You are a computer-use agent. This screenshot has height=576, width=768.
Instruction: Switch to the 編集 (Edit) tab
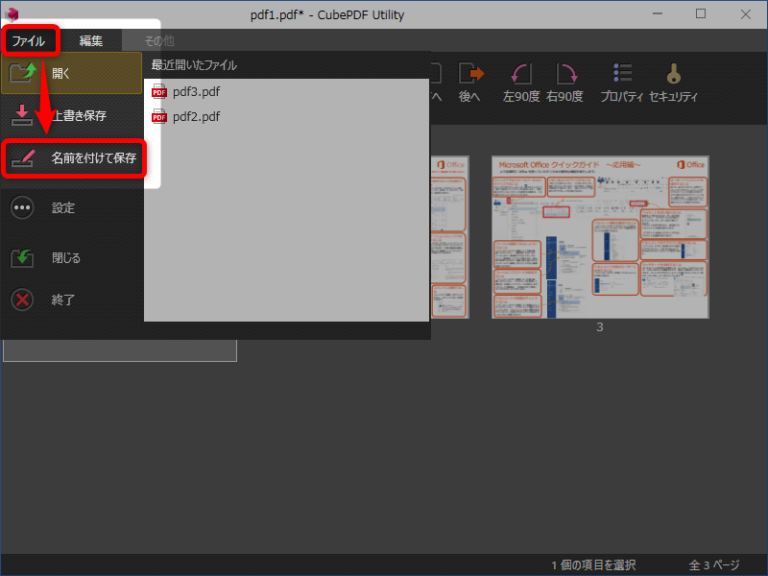click(91, 41)
